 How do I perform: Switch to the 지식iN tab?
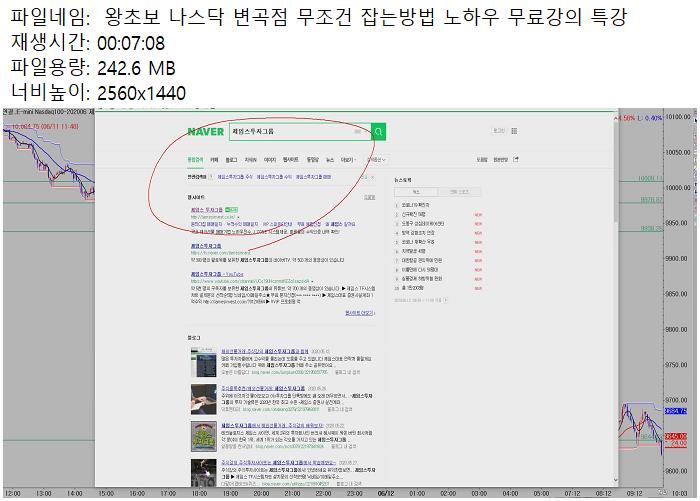point(250,159)
